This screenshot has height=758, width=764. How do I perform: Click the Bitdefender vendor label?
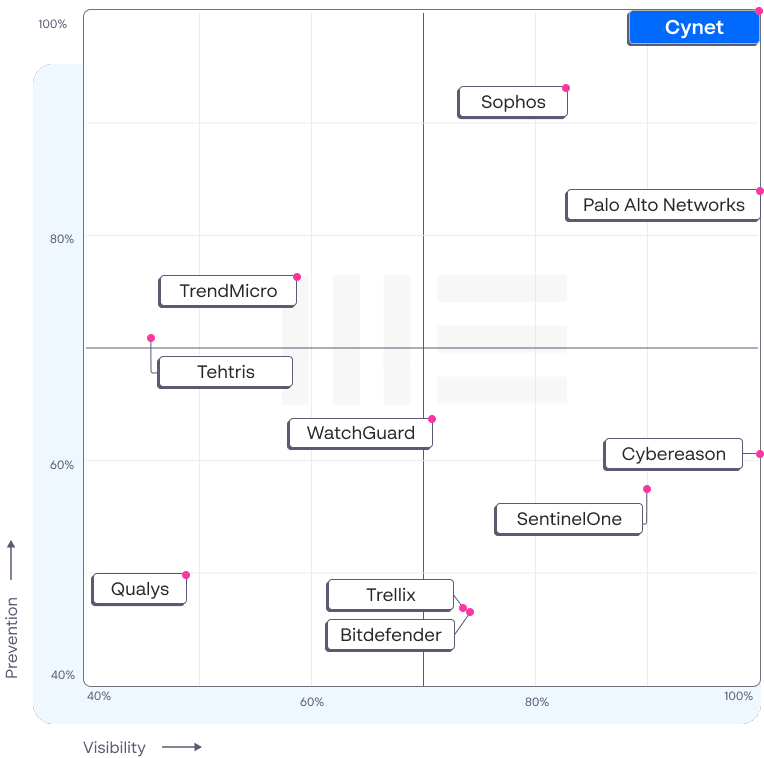[390, 635]
